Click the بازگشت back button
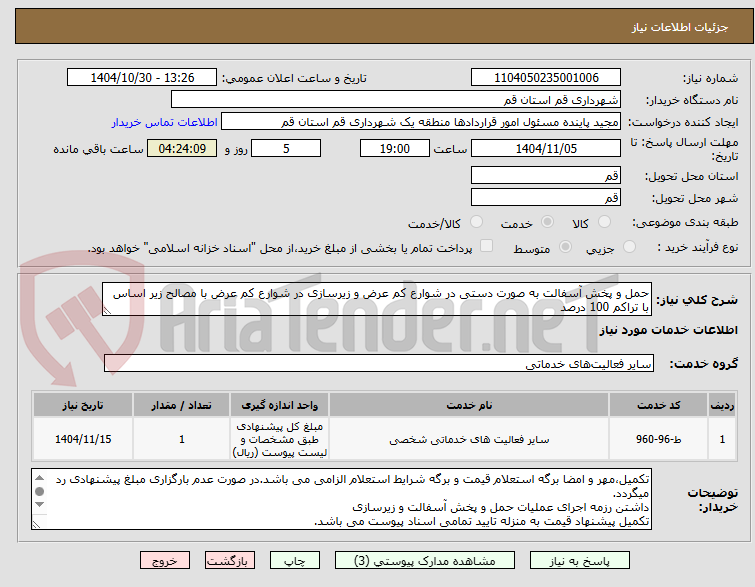This screenshot has height=587, width=755. tap(230, 561)
